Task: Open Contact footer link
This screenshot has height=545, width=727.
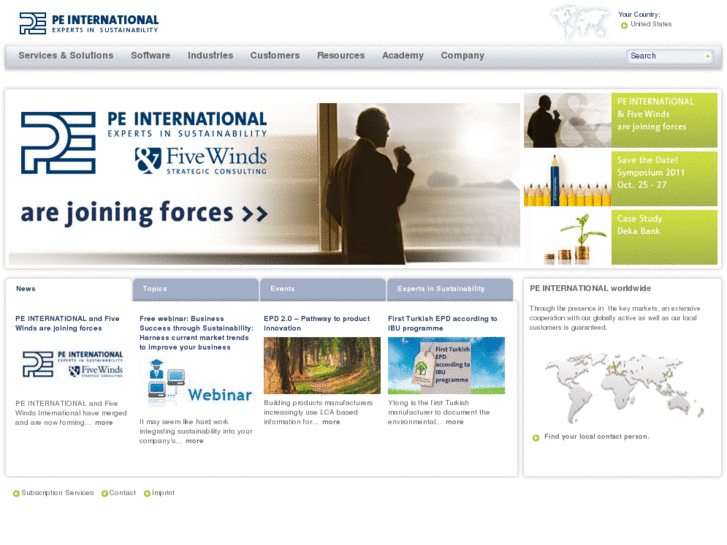Action: tap(122, 493)
